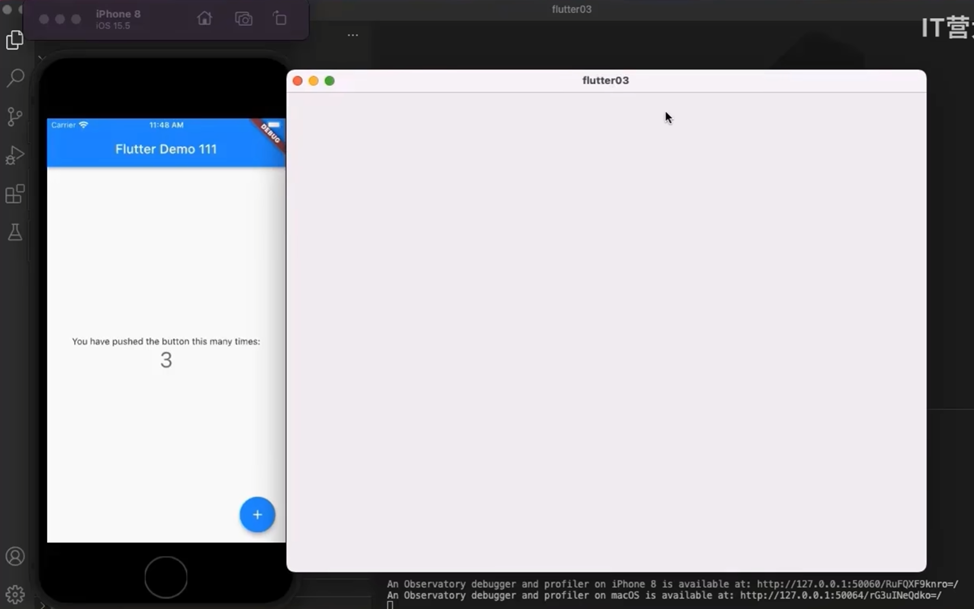Click the DEBUG banner ribbon in simulator
The height and width of the screenshot is (609, 974).
tap(268, 134)
